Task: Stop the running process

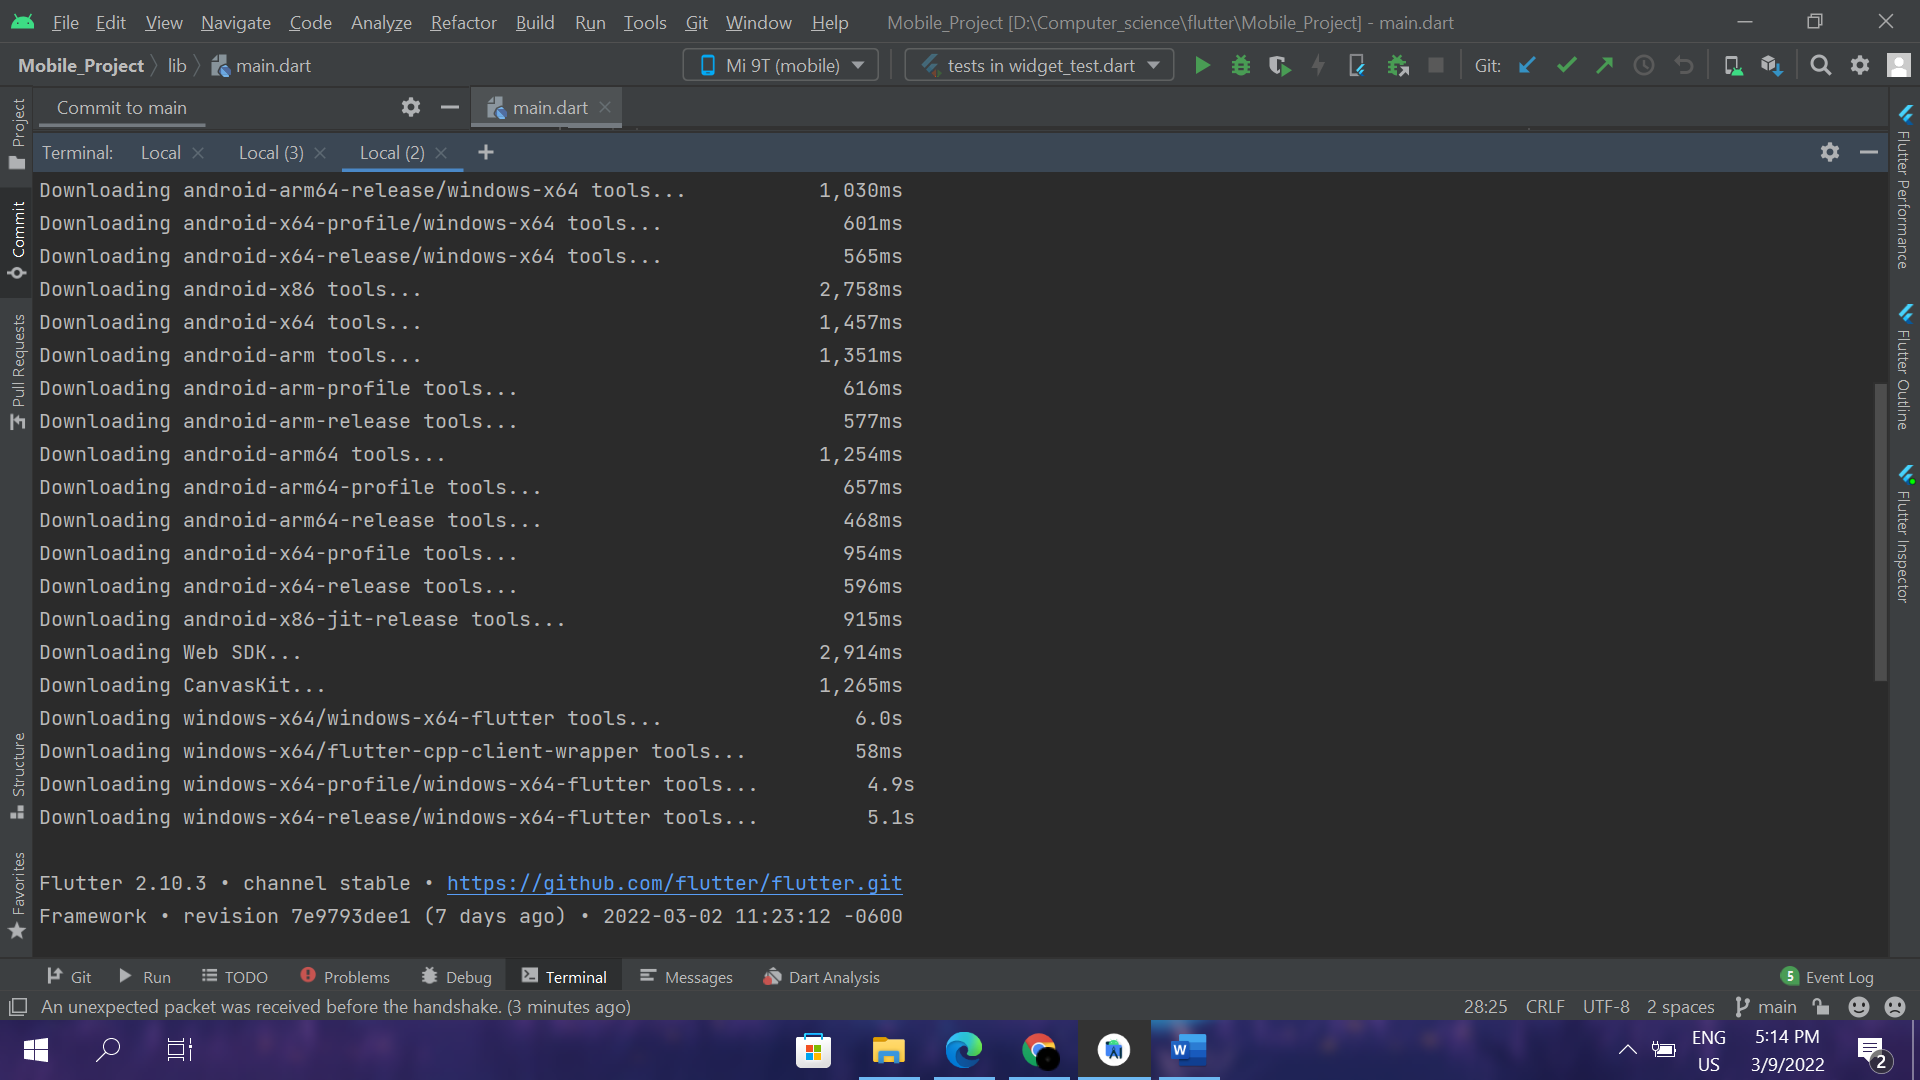Action: (x=1436, y=66)
